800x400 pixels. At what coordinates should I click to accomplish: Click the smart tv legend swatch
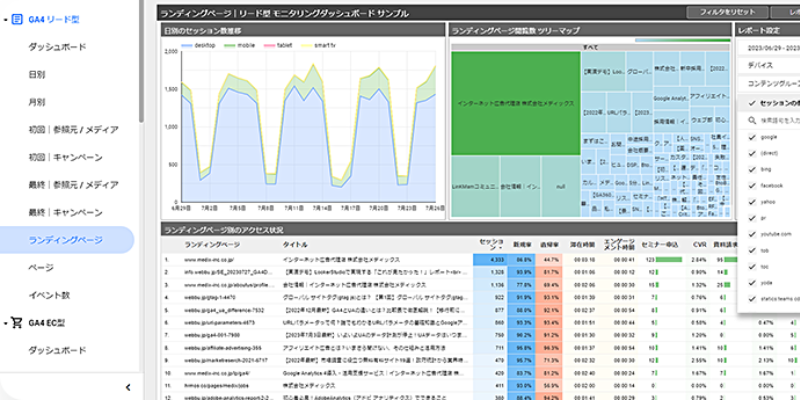click(307, 45)
